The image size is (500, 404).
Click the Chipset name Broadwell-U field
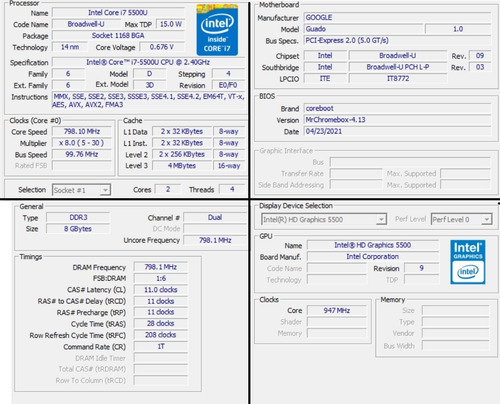(x=398, y=56)
